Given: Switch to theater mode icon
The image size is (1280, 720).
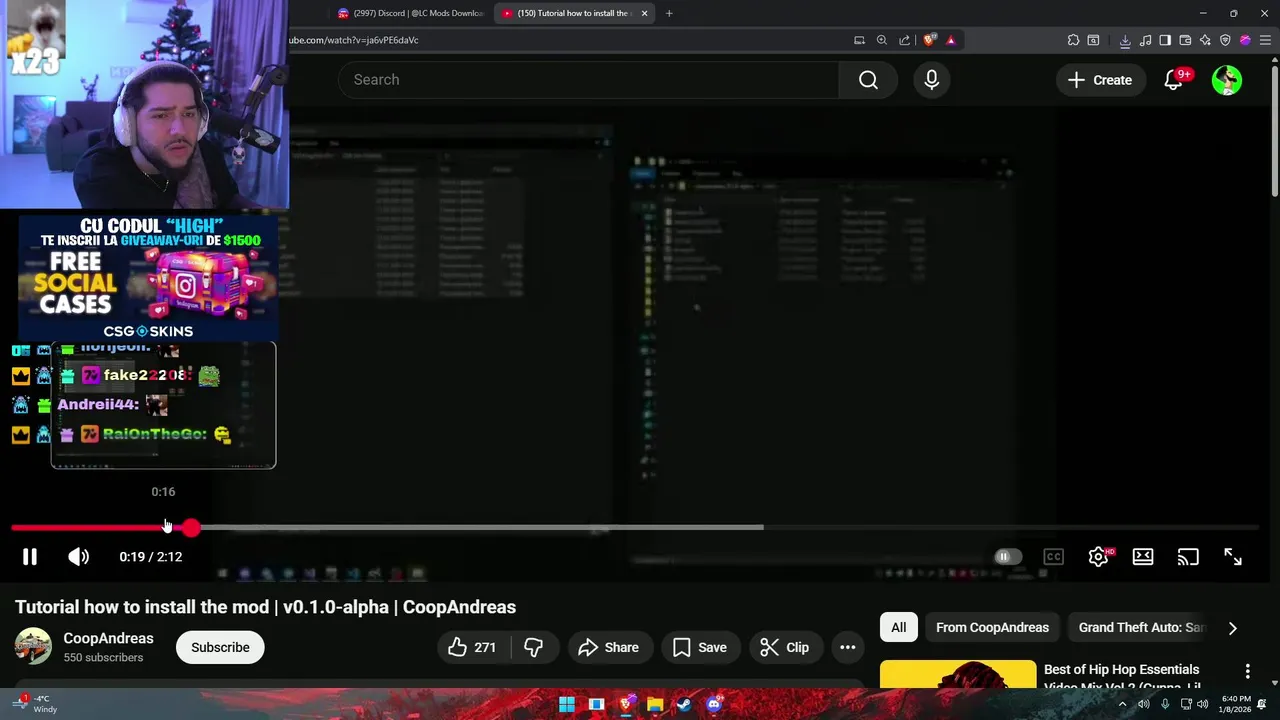Looking at the screenshot, I should coord(1143,557).
